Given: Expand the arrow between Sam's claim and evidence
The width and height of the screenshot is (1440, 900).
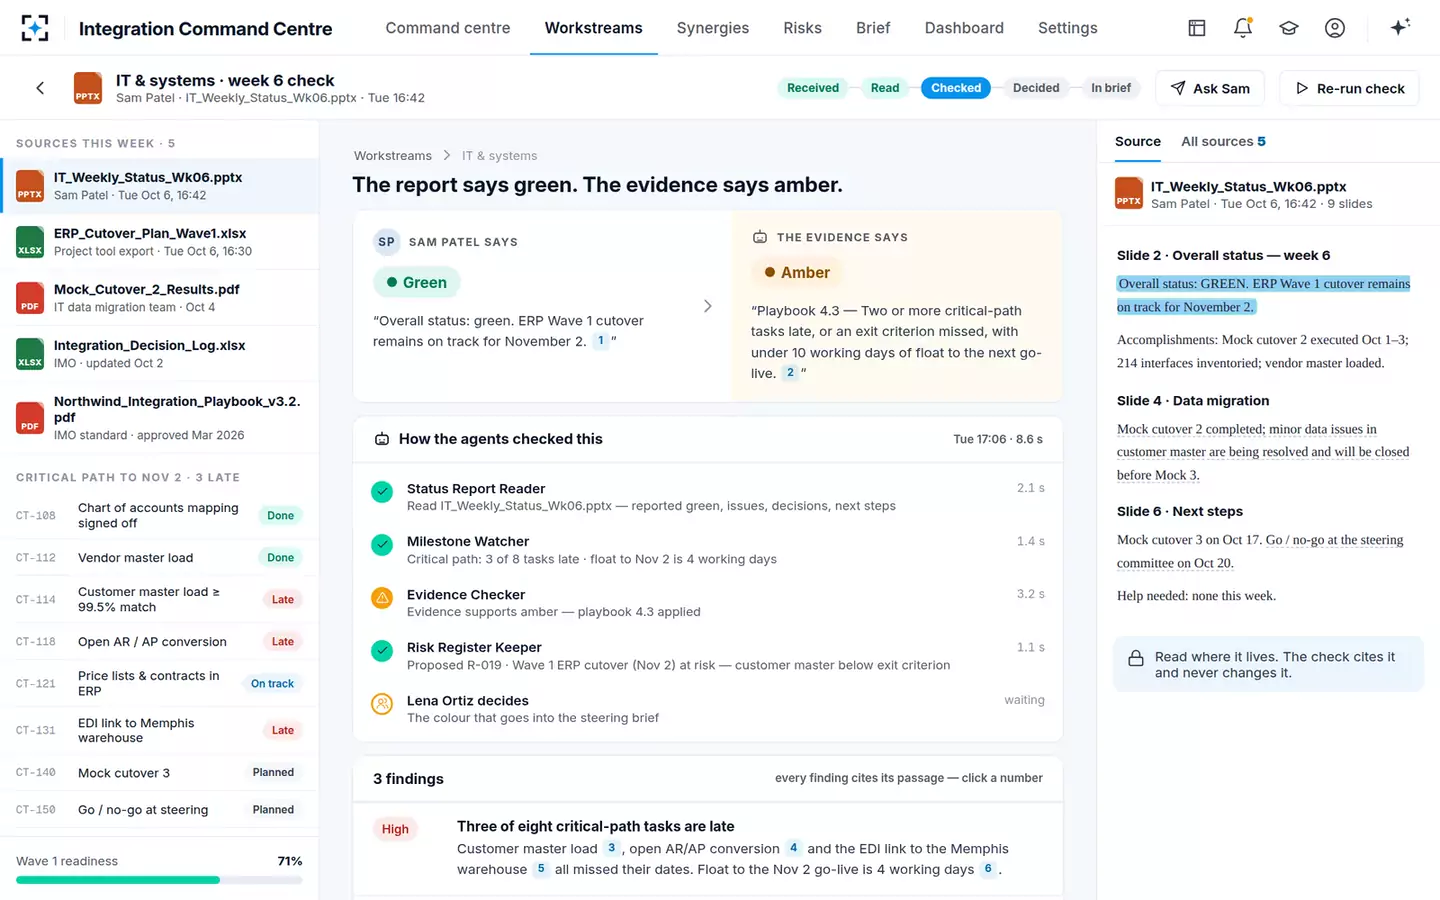Looking at the screenshot, I should pyautogui.click(x=708, y=306).
